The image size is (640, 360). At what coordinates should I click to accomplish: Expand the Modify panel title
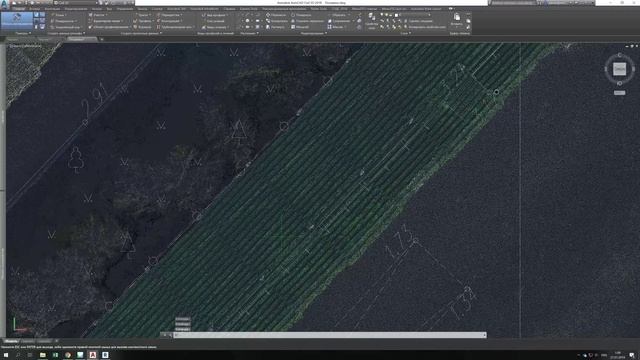[313, 33]
